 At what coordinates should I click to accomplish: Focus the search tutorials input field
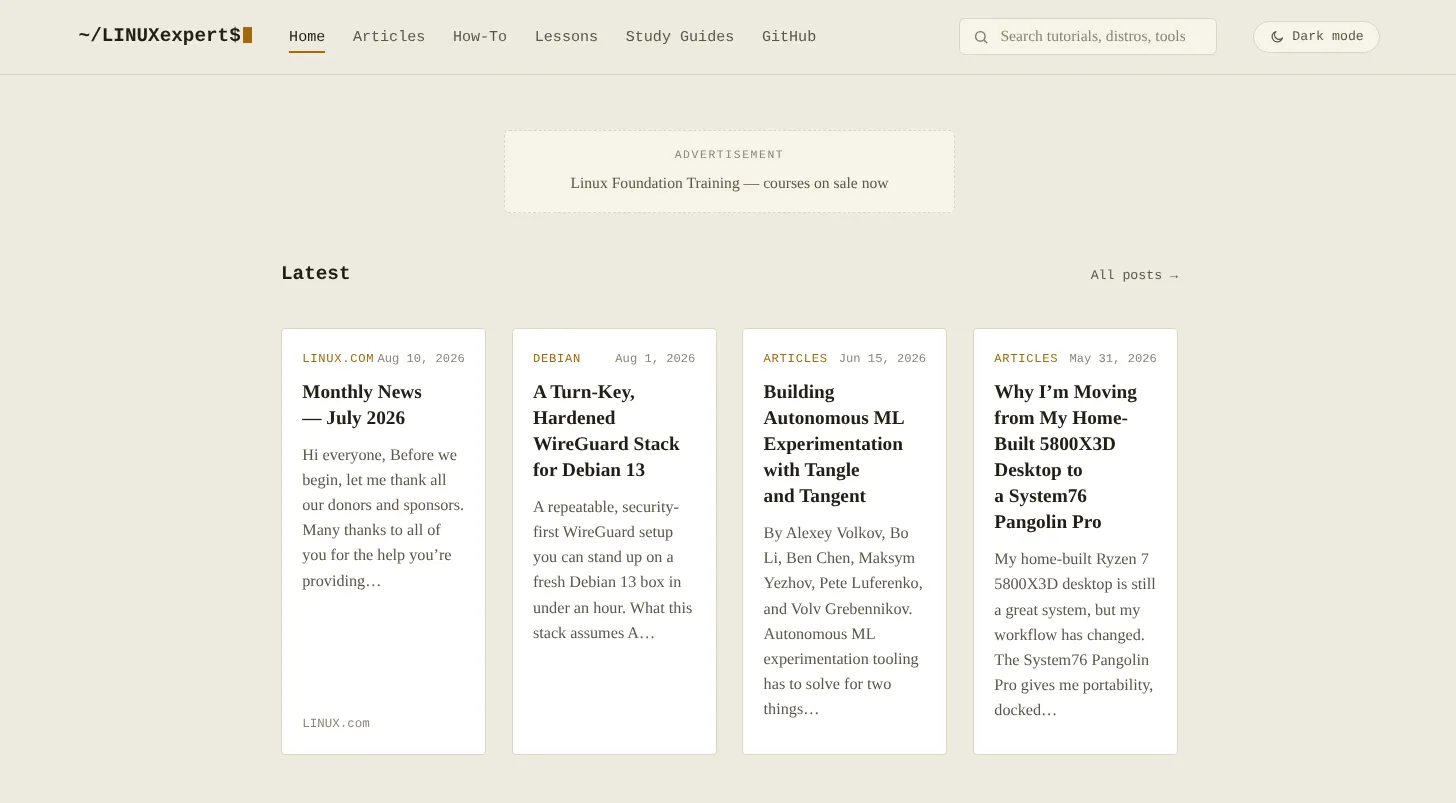point(1088,37)
